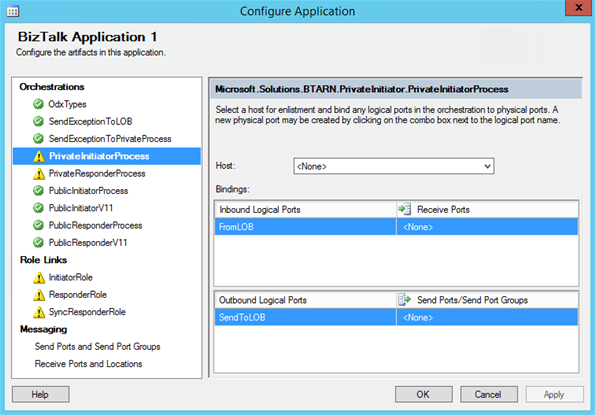Click the Cancel button
Screen dimensions: 595x415
[x=489, y=395]
